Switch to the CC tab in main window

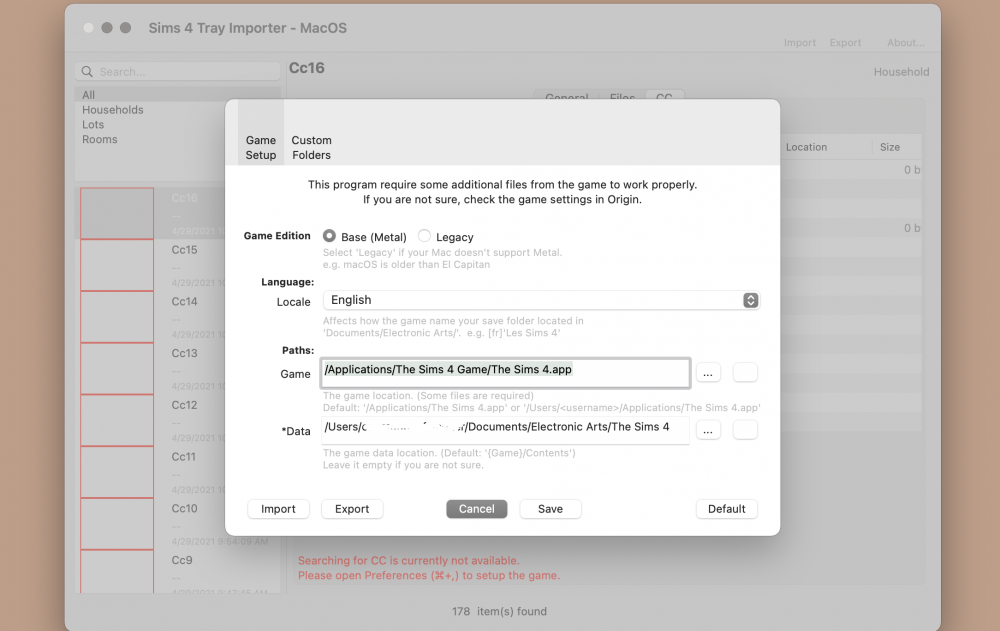coord(665,96)
